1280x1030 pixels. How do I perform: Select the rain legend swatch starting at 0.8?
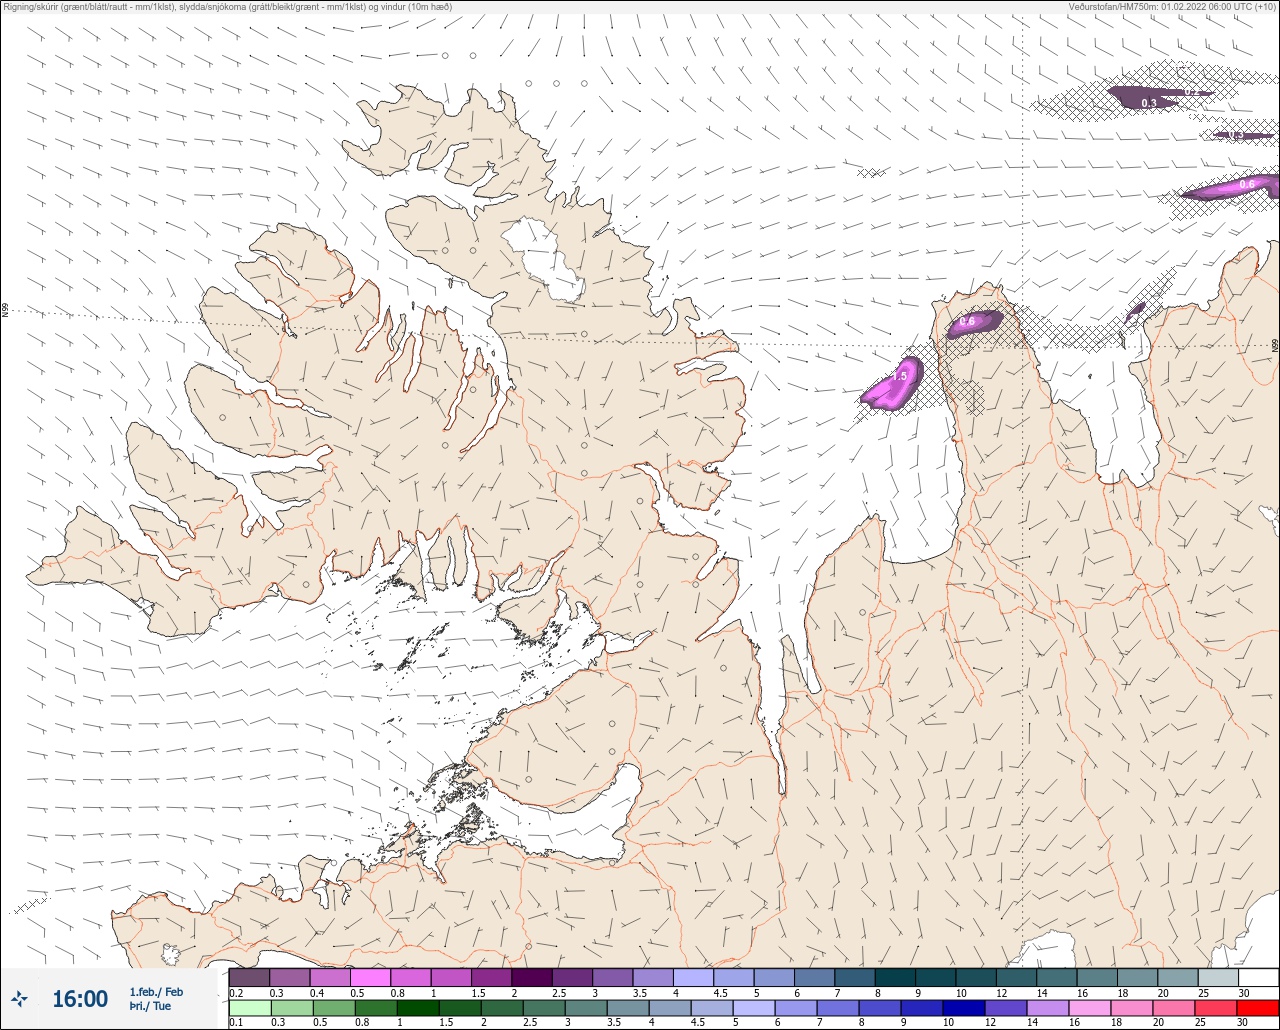click(375, 1008)
